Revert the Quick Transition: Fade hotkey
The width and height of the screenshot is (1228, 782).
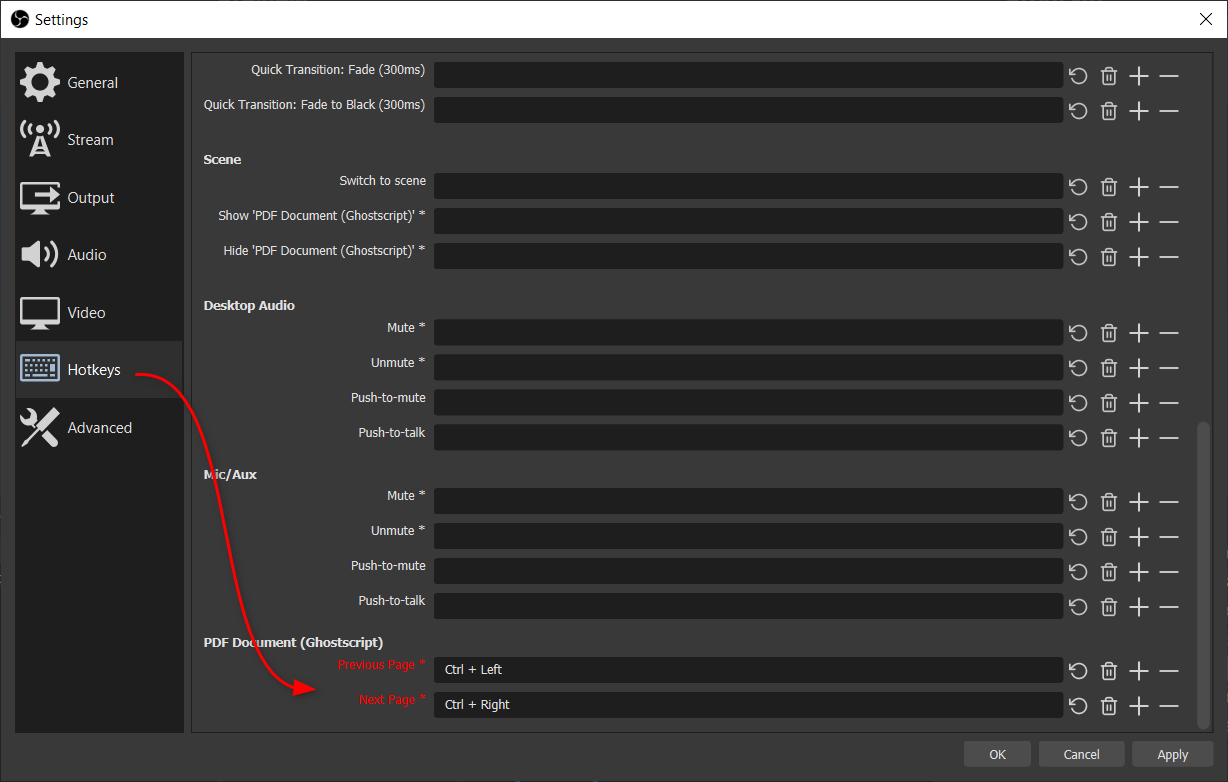pyautogui.click(x=1077, y=75)
